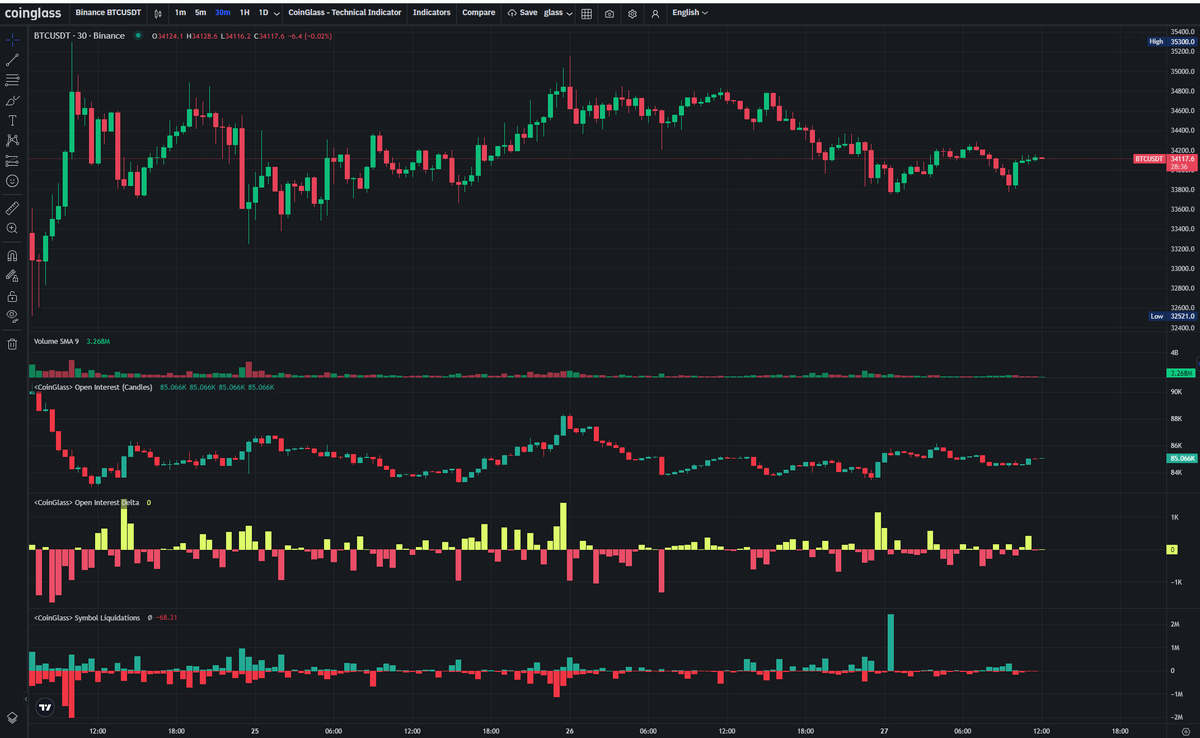This screenshot has width=1200, height=738.
Task: Open the Fibonacci retracement tools
Action: click(x=12, y=80)
